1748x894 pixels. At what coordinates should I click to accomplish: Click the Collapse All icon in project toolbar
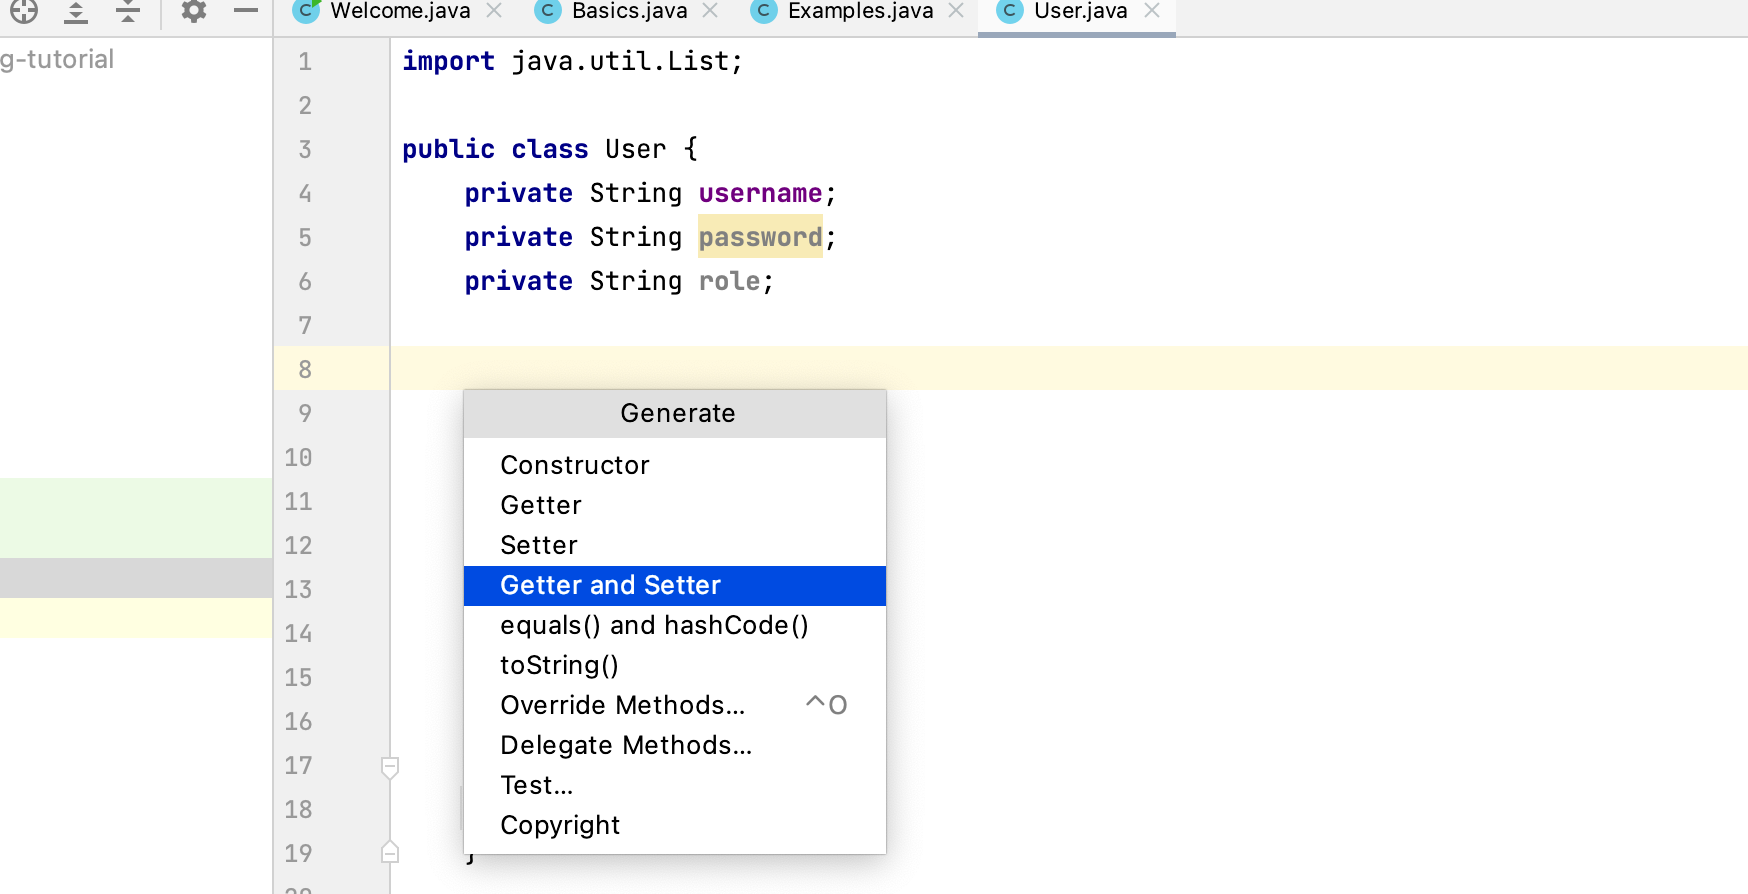coord(127,11)
